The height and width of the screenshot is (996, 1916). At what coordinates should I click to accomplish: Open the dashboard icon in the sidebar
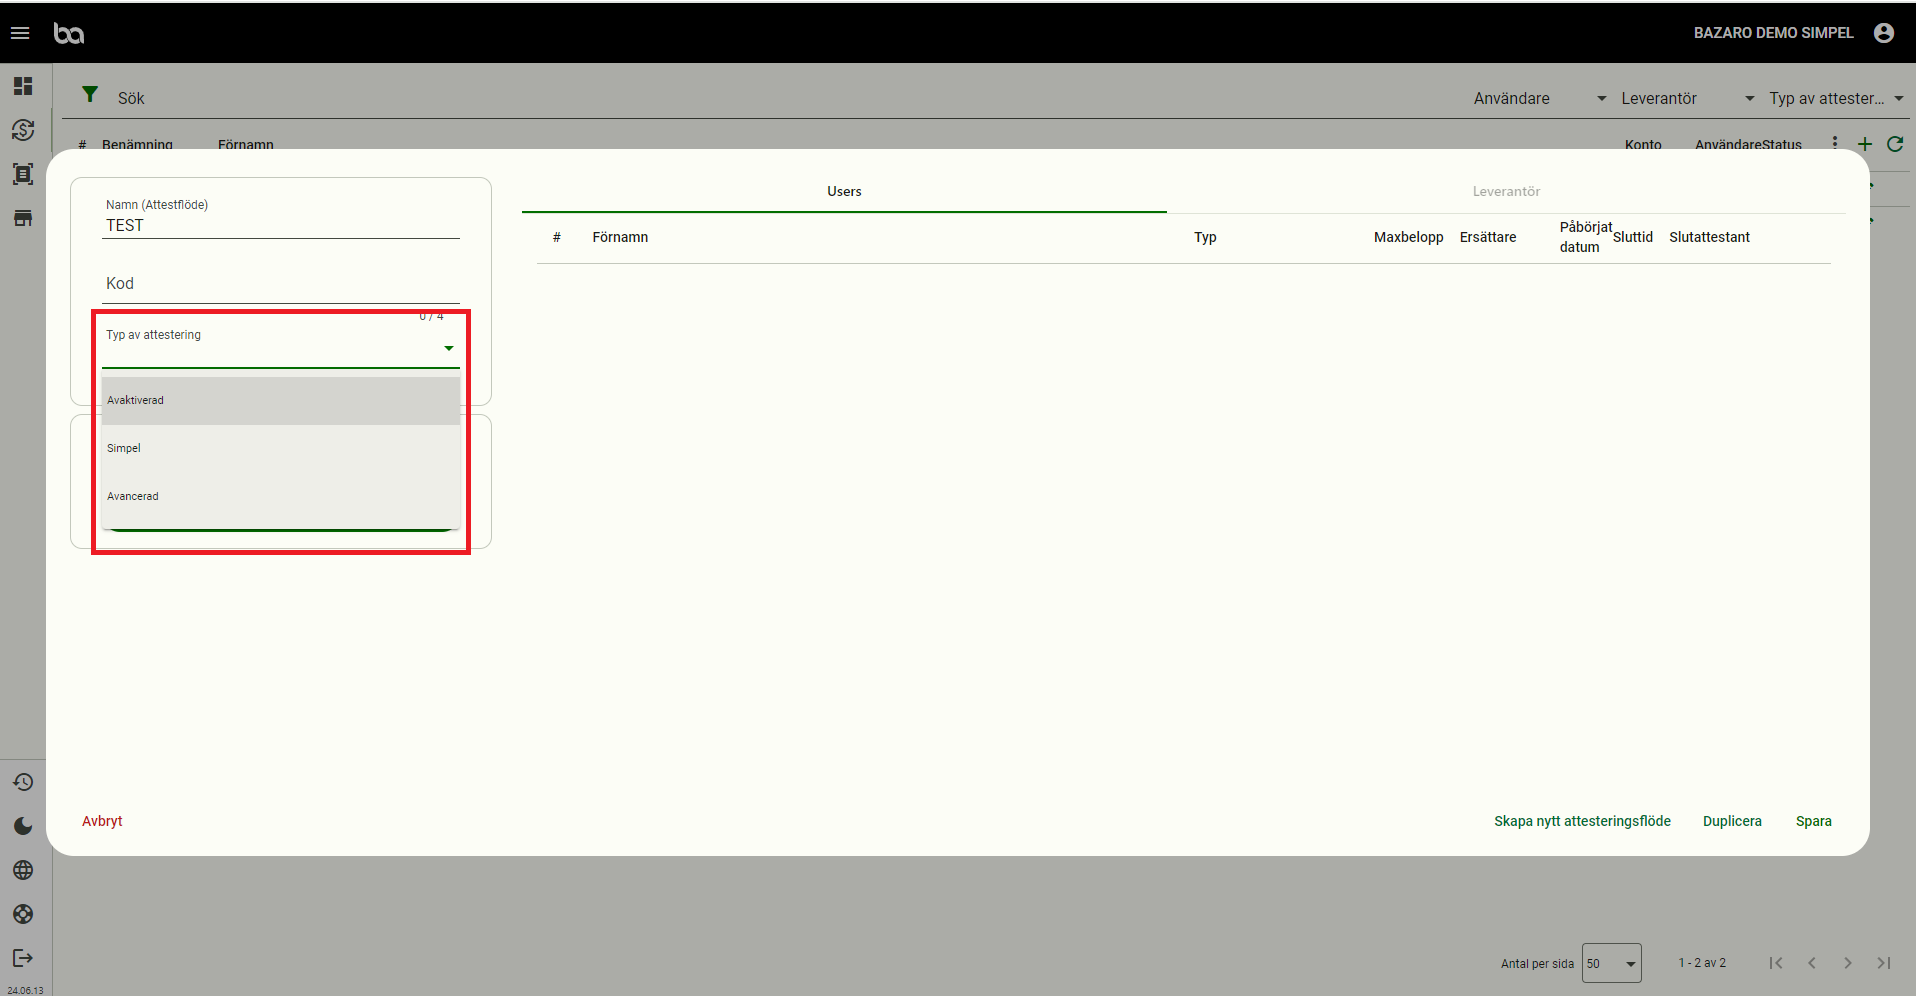[x=23, y=86]
